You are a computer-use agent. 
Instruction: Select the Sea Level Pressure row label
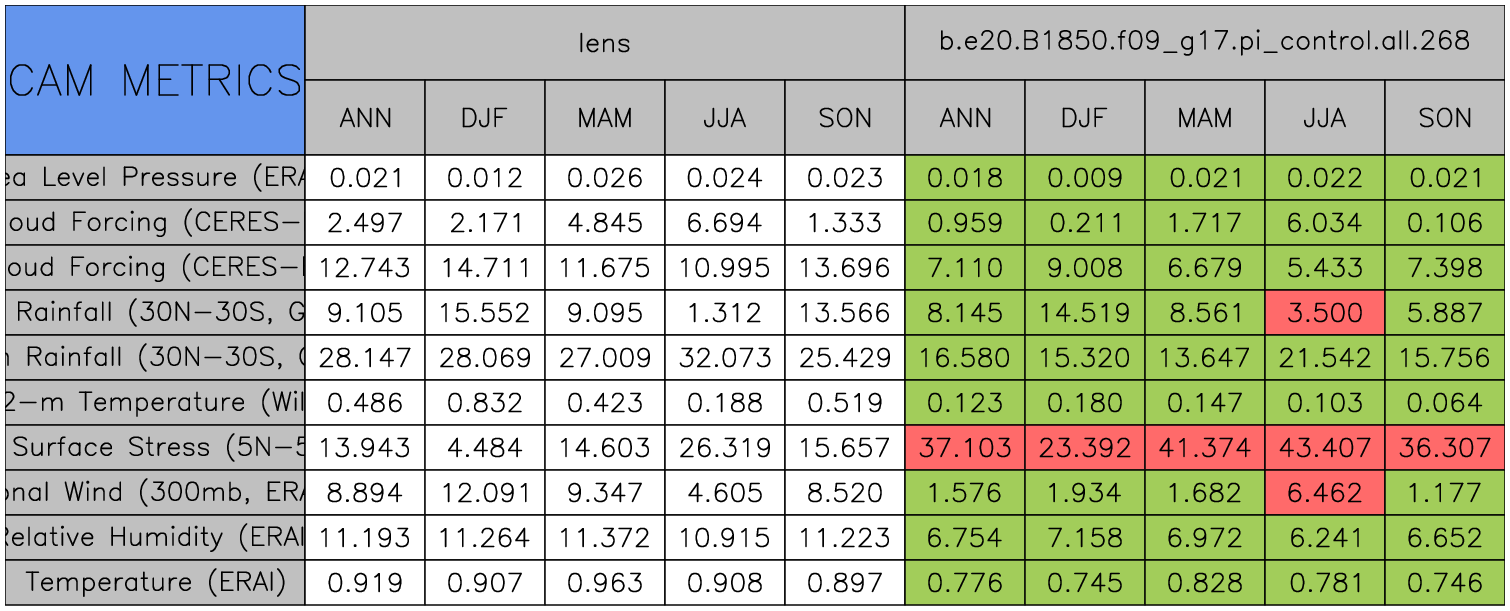(x=155, y=178)
